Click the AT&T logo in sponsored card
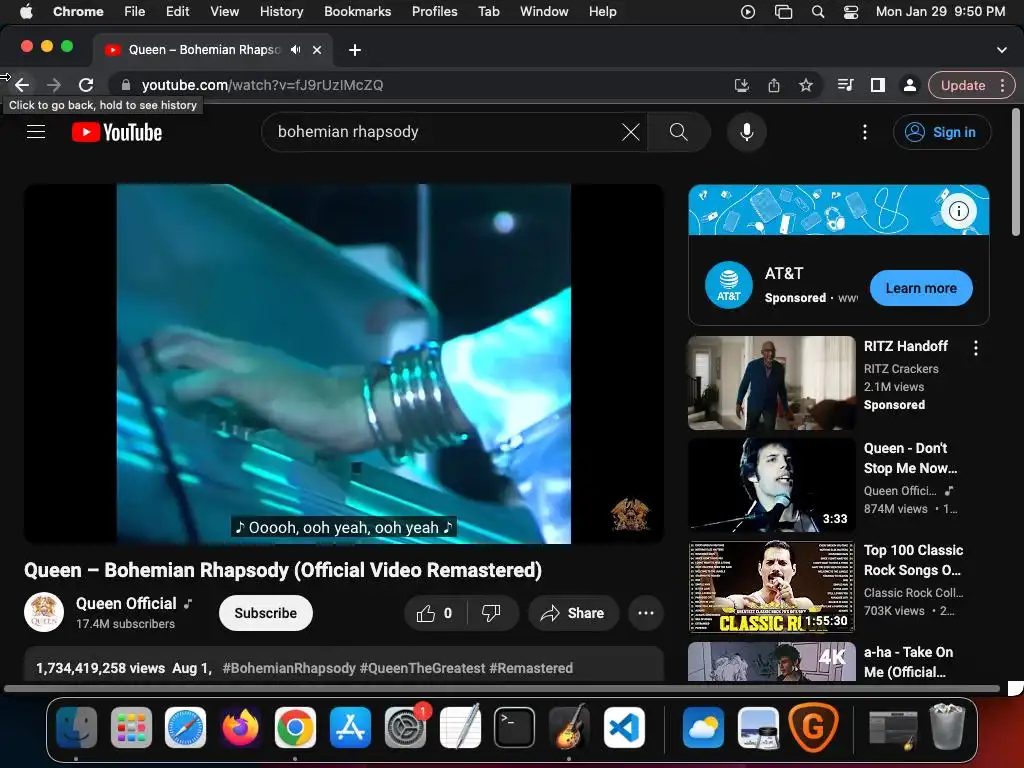 point(729,285)
